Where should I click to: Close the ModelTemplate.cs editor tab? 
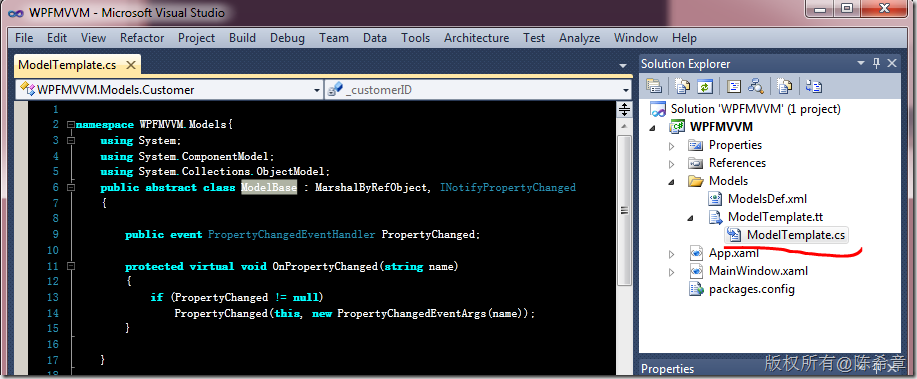(130, 65)
